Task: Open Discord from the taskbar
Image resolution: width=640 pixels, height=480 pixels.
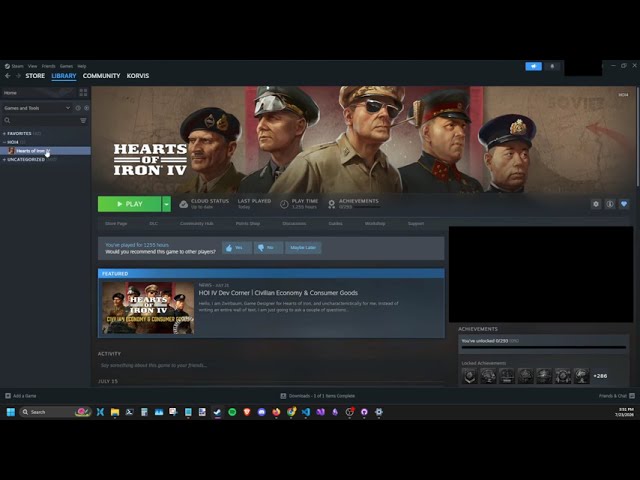Action: (262, 412)
